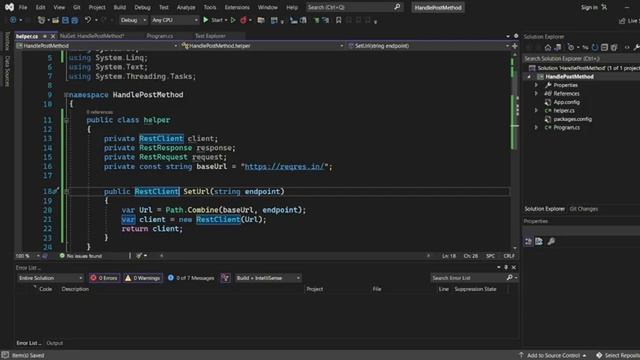Open the Build menu
Viewport: 640px width, 360px height.
tap(120, 7)
